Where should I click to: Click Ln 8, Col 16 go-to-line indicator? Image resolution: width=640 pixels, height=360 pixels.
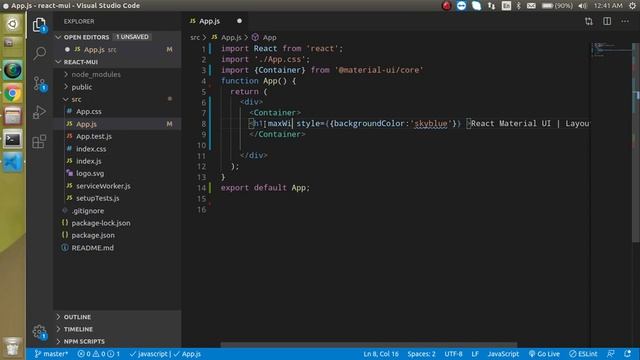tap(381, 354)
